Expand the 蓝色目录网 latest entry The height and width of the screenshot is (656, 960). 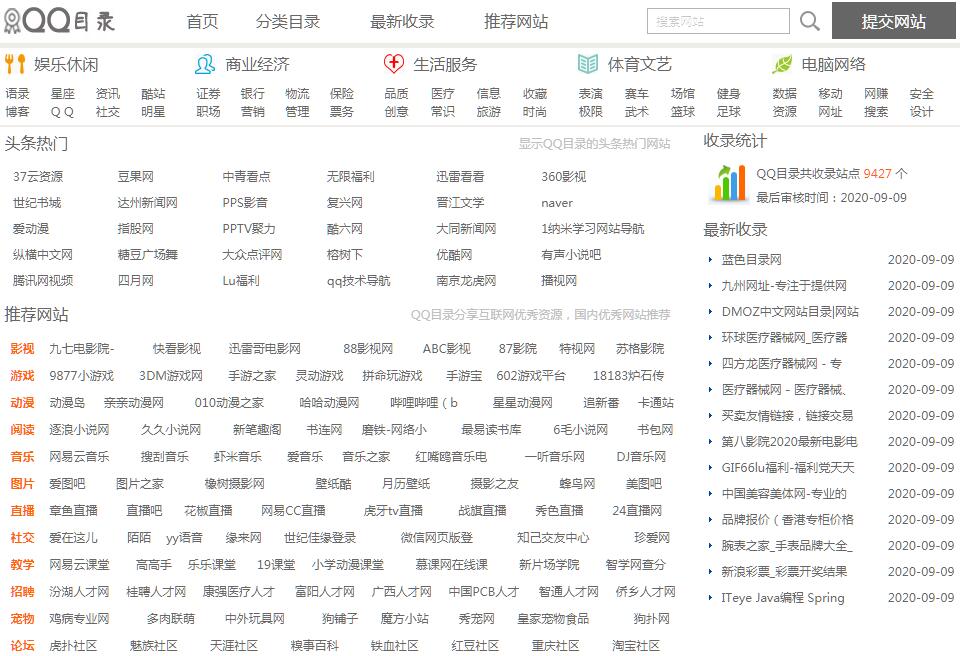pyautogui.click(x=751, y=259)
